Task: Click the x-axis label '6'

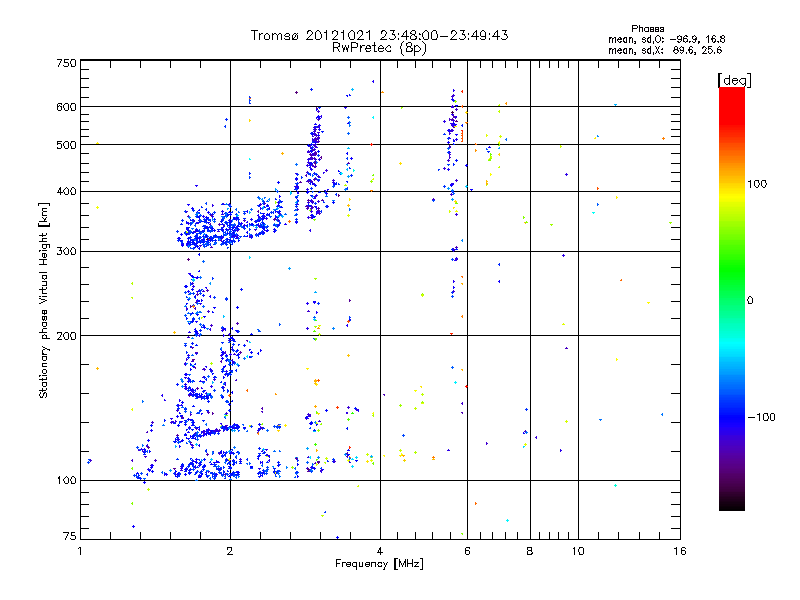Action: pyautogui.click(x=467, y=551)
